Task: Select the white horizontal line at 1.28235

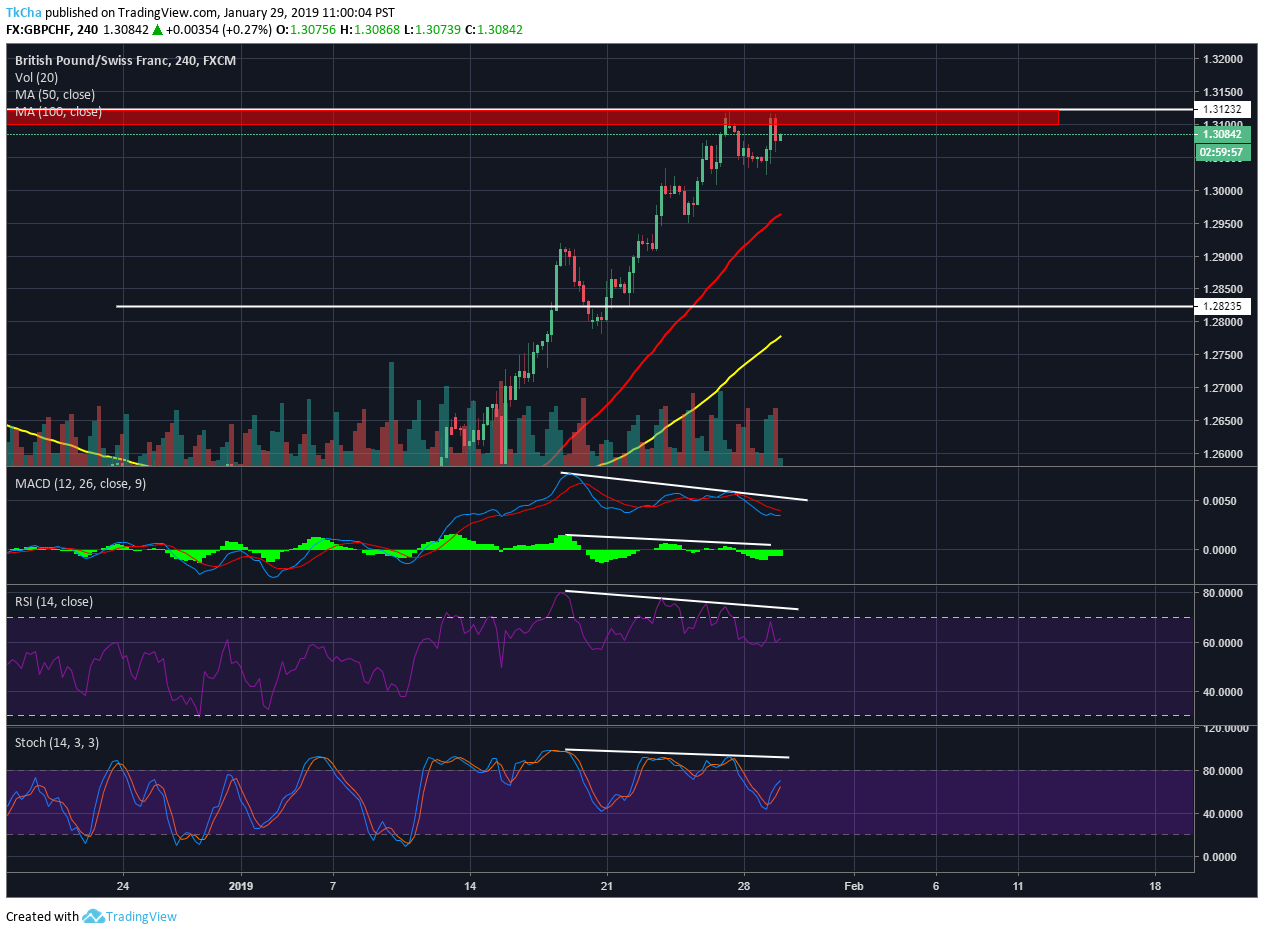Action: click(655, 306)
